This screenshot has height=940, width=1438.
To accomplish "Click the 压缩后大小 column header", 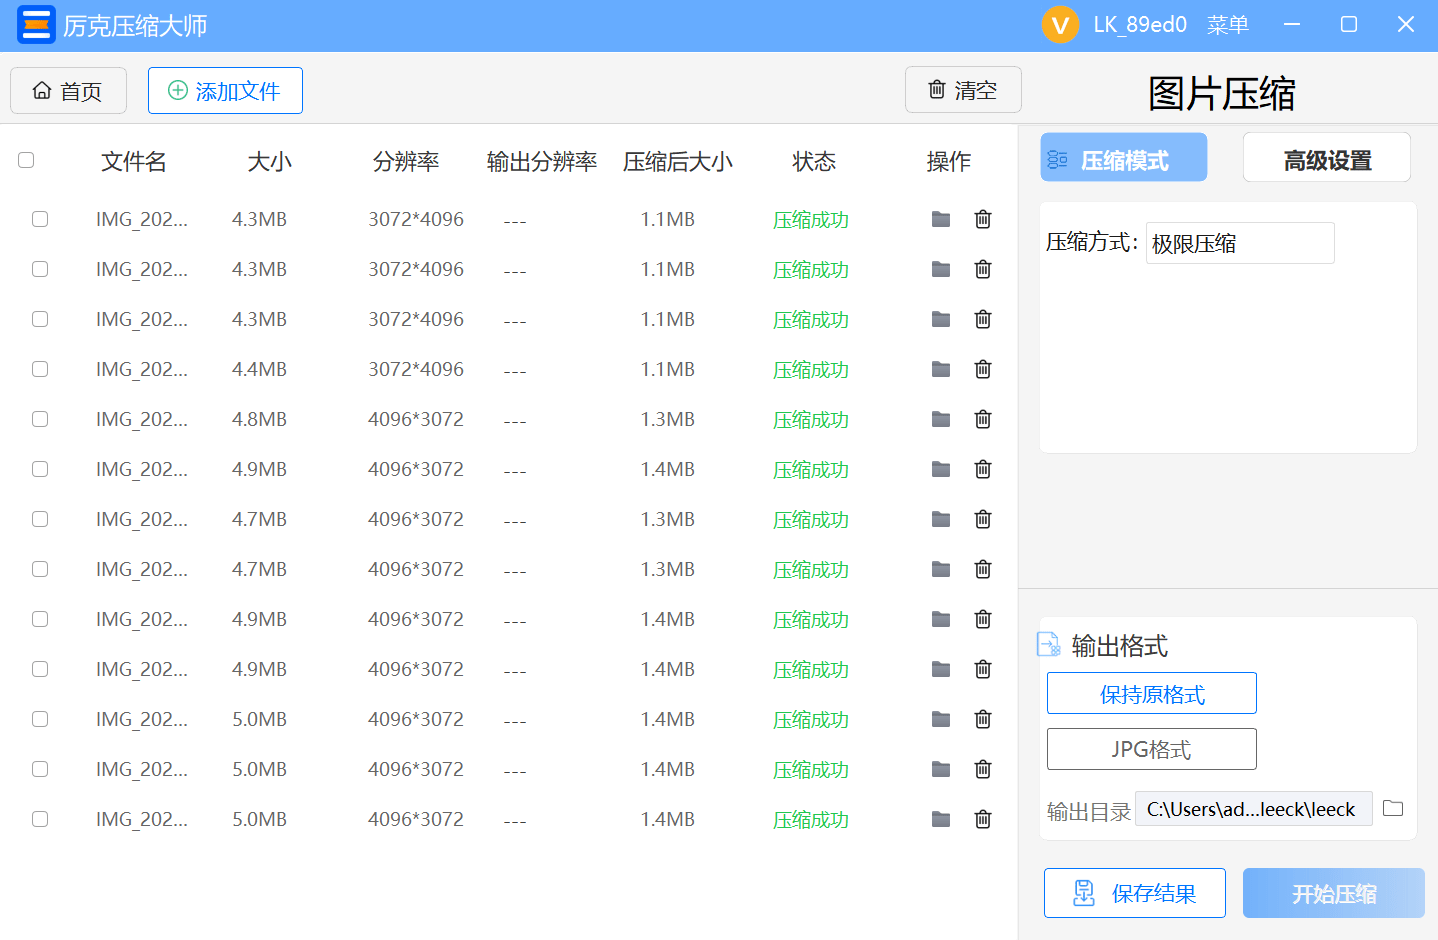I will pos(678,161).
